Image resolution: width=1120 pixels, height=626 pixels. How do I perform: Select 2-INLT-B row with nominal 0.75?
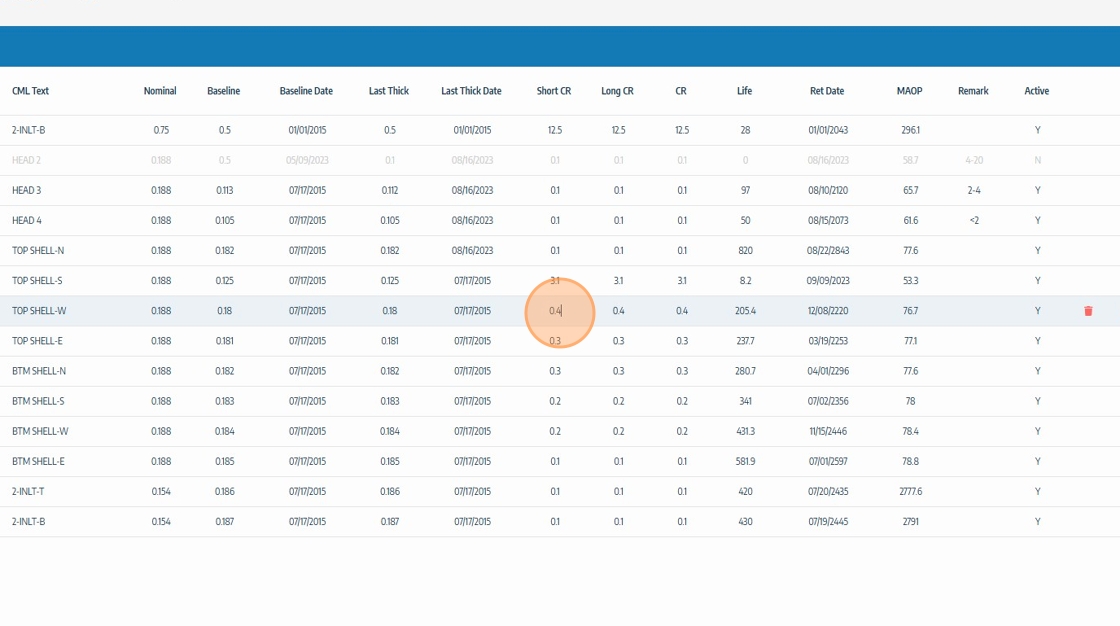point(29,130)
